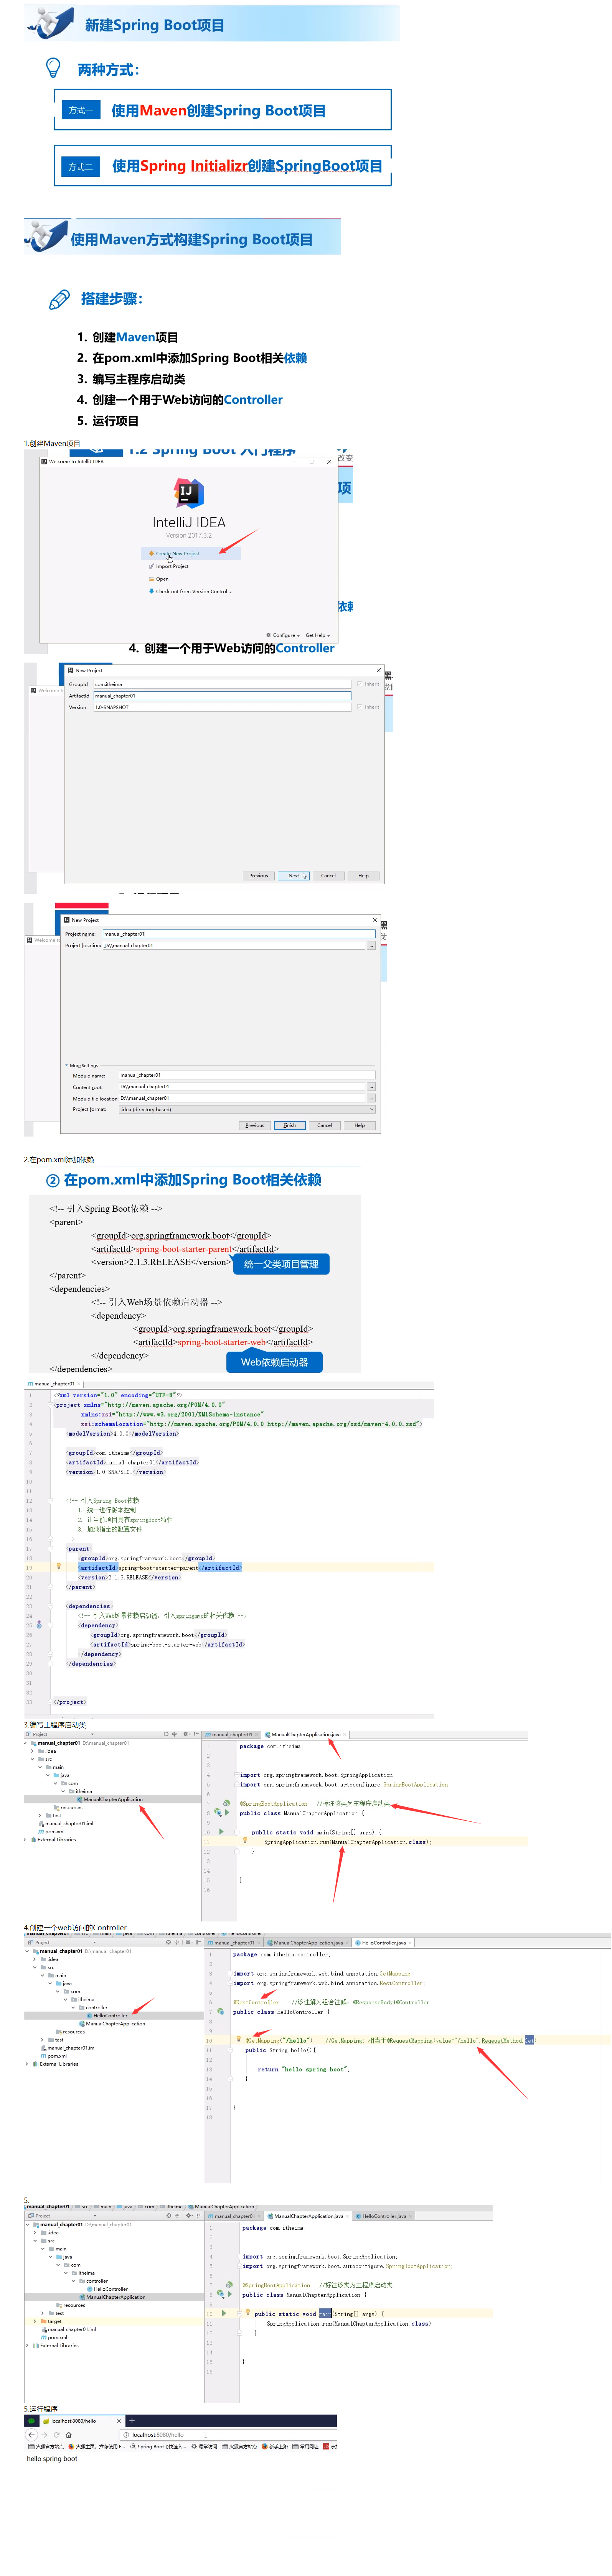
Task: Click Help in the GroupId New Project dialog
Action: pos(363,876)
